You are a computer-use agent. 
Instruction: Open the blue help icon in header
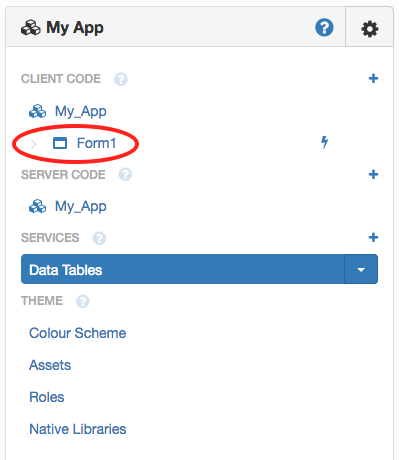coord(324,28)
